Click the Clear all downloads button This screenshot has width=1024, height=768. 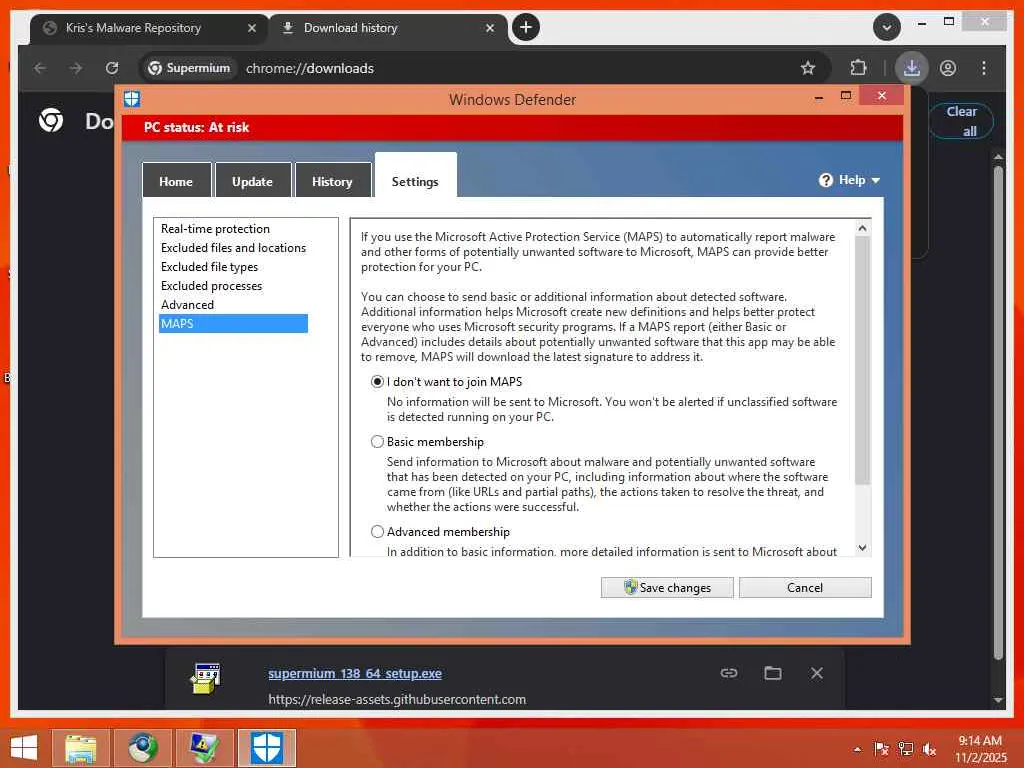pyautogui.click(x=961, y=121)
